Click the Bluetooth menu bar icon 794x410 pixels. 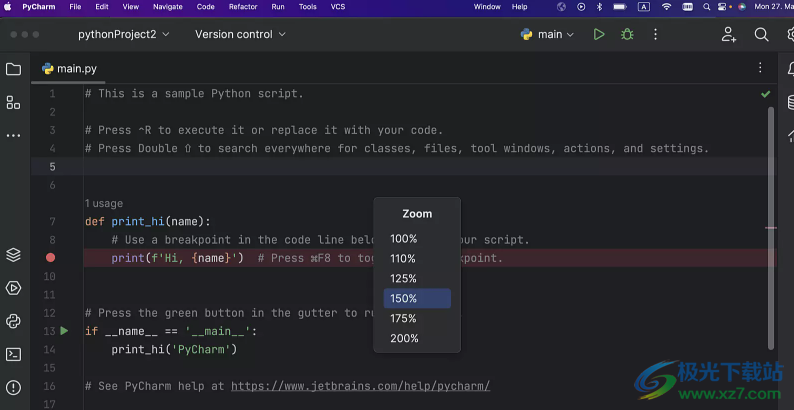(x=599, y=7)
